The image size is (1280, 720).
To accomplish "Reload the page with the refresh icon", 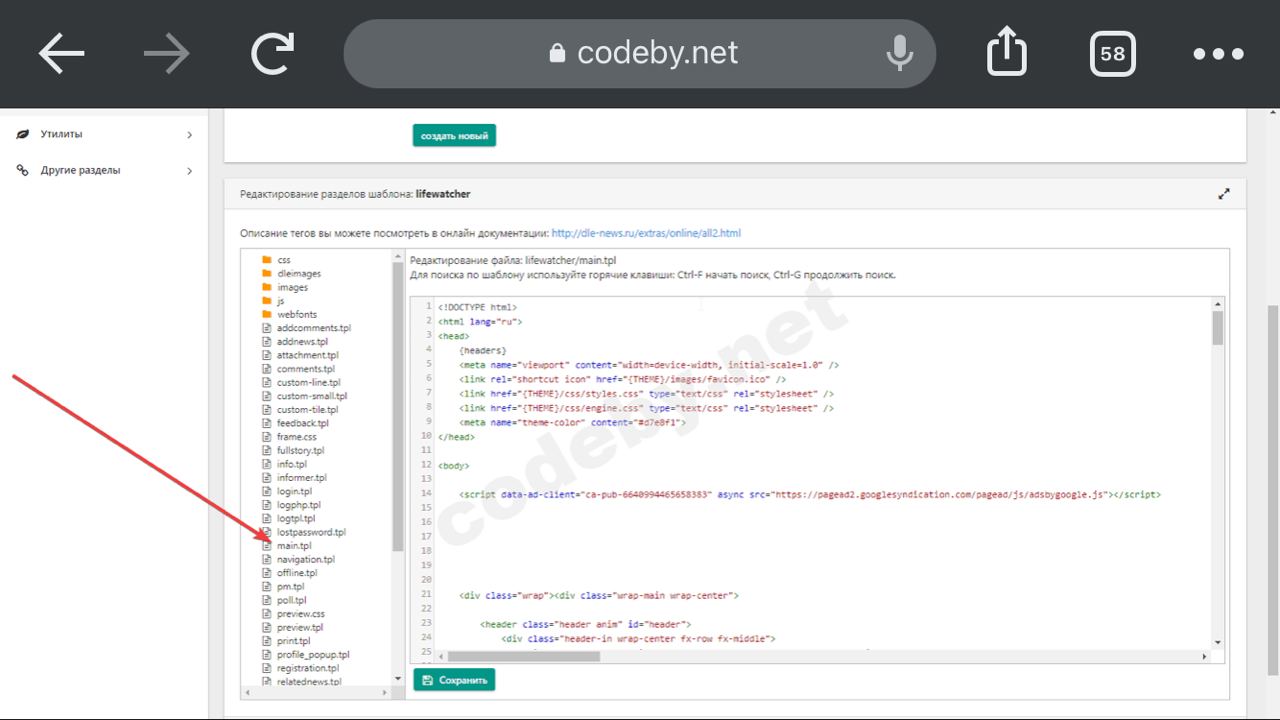I will (272, 53).
